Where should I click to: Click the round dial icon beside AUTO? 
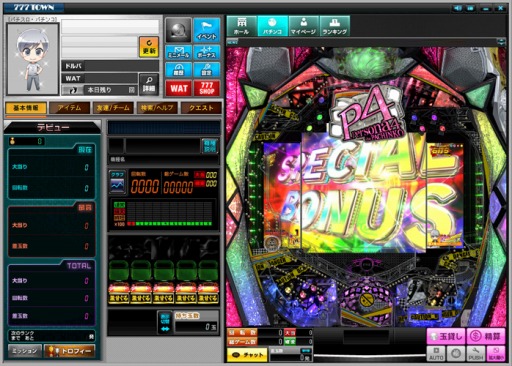456,354
